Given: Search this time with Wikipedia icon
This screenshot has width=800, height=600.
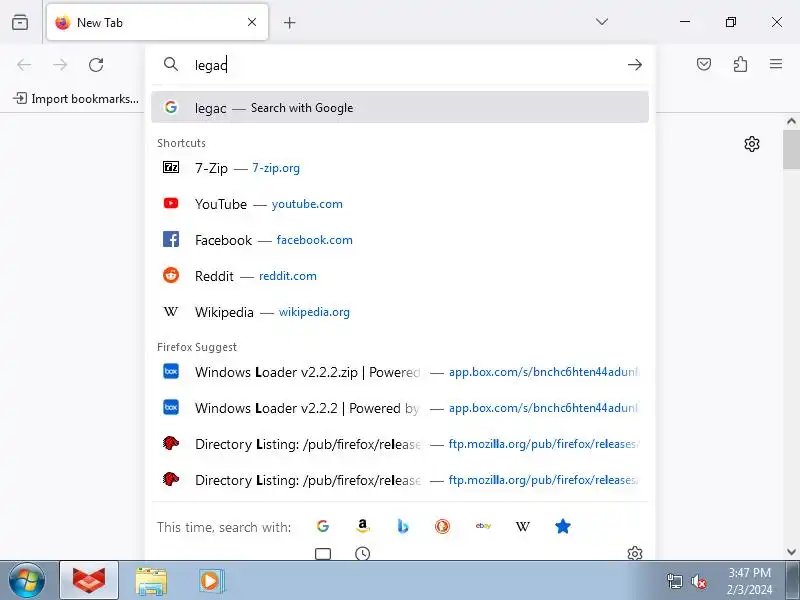Looking at the screenshot, I should (x=522, y=526).
